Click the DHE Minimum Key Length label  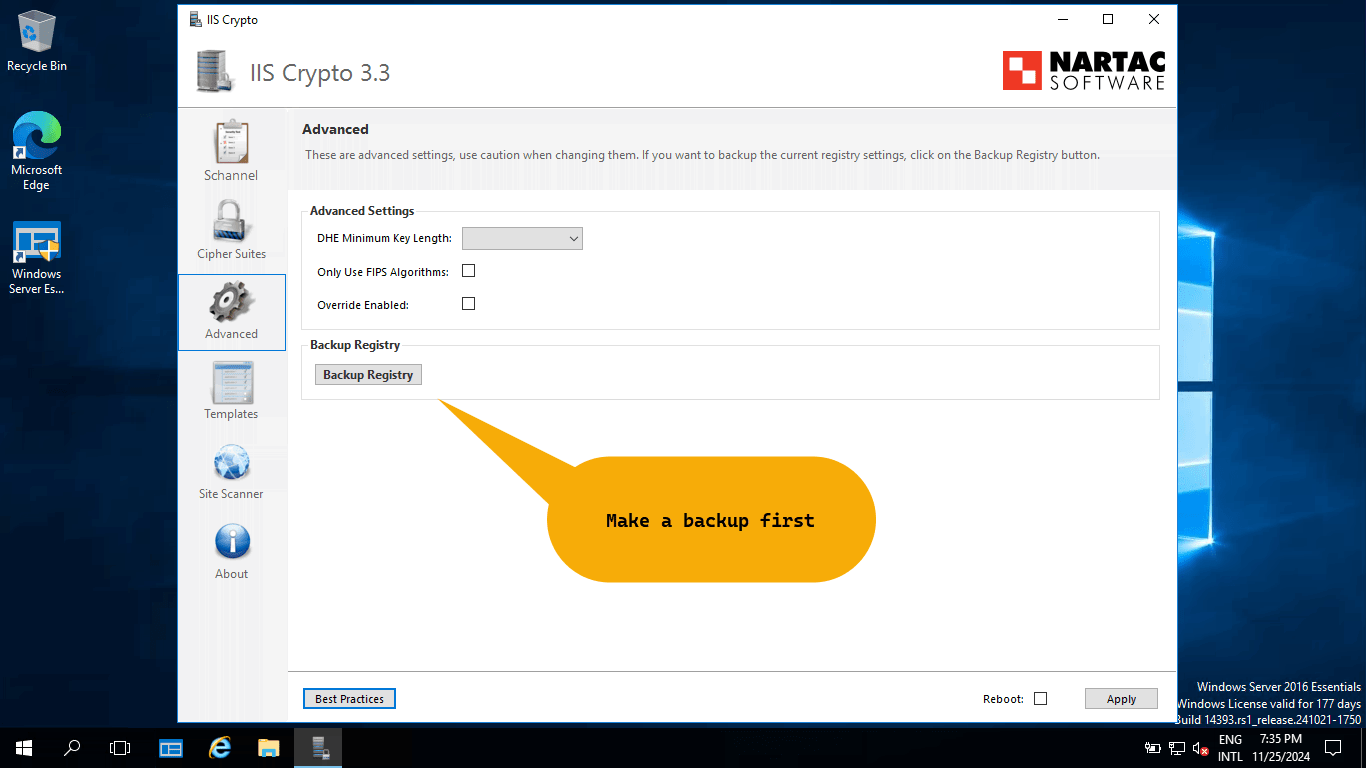point(384,238)
